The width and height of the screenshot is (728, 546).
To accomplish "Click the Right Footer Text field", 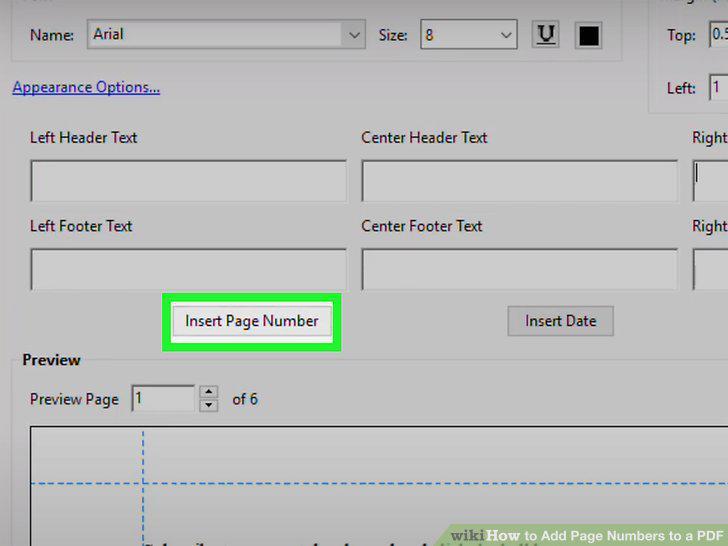I will (710, 269).
